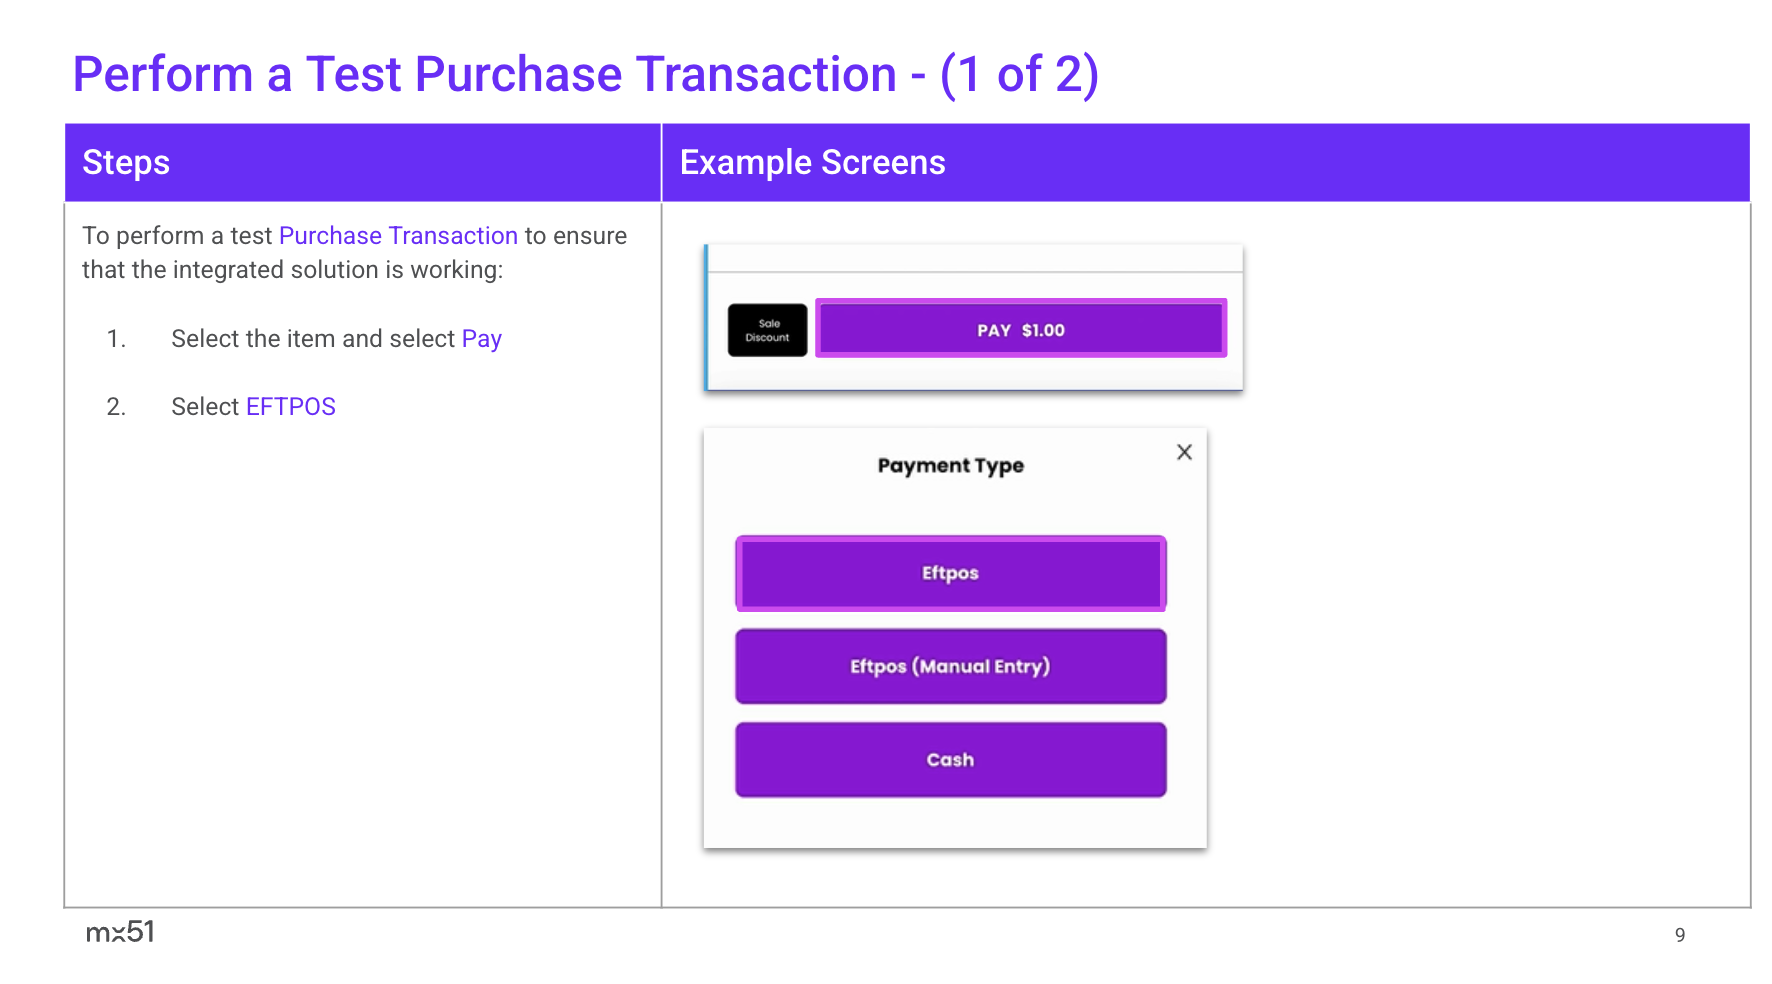Click the black Sale Discount button

[x=767, y=330]
